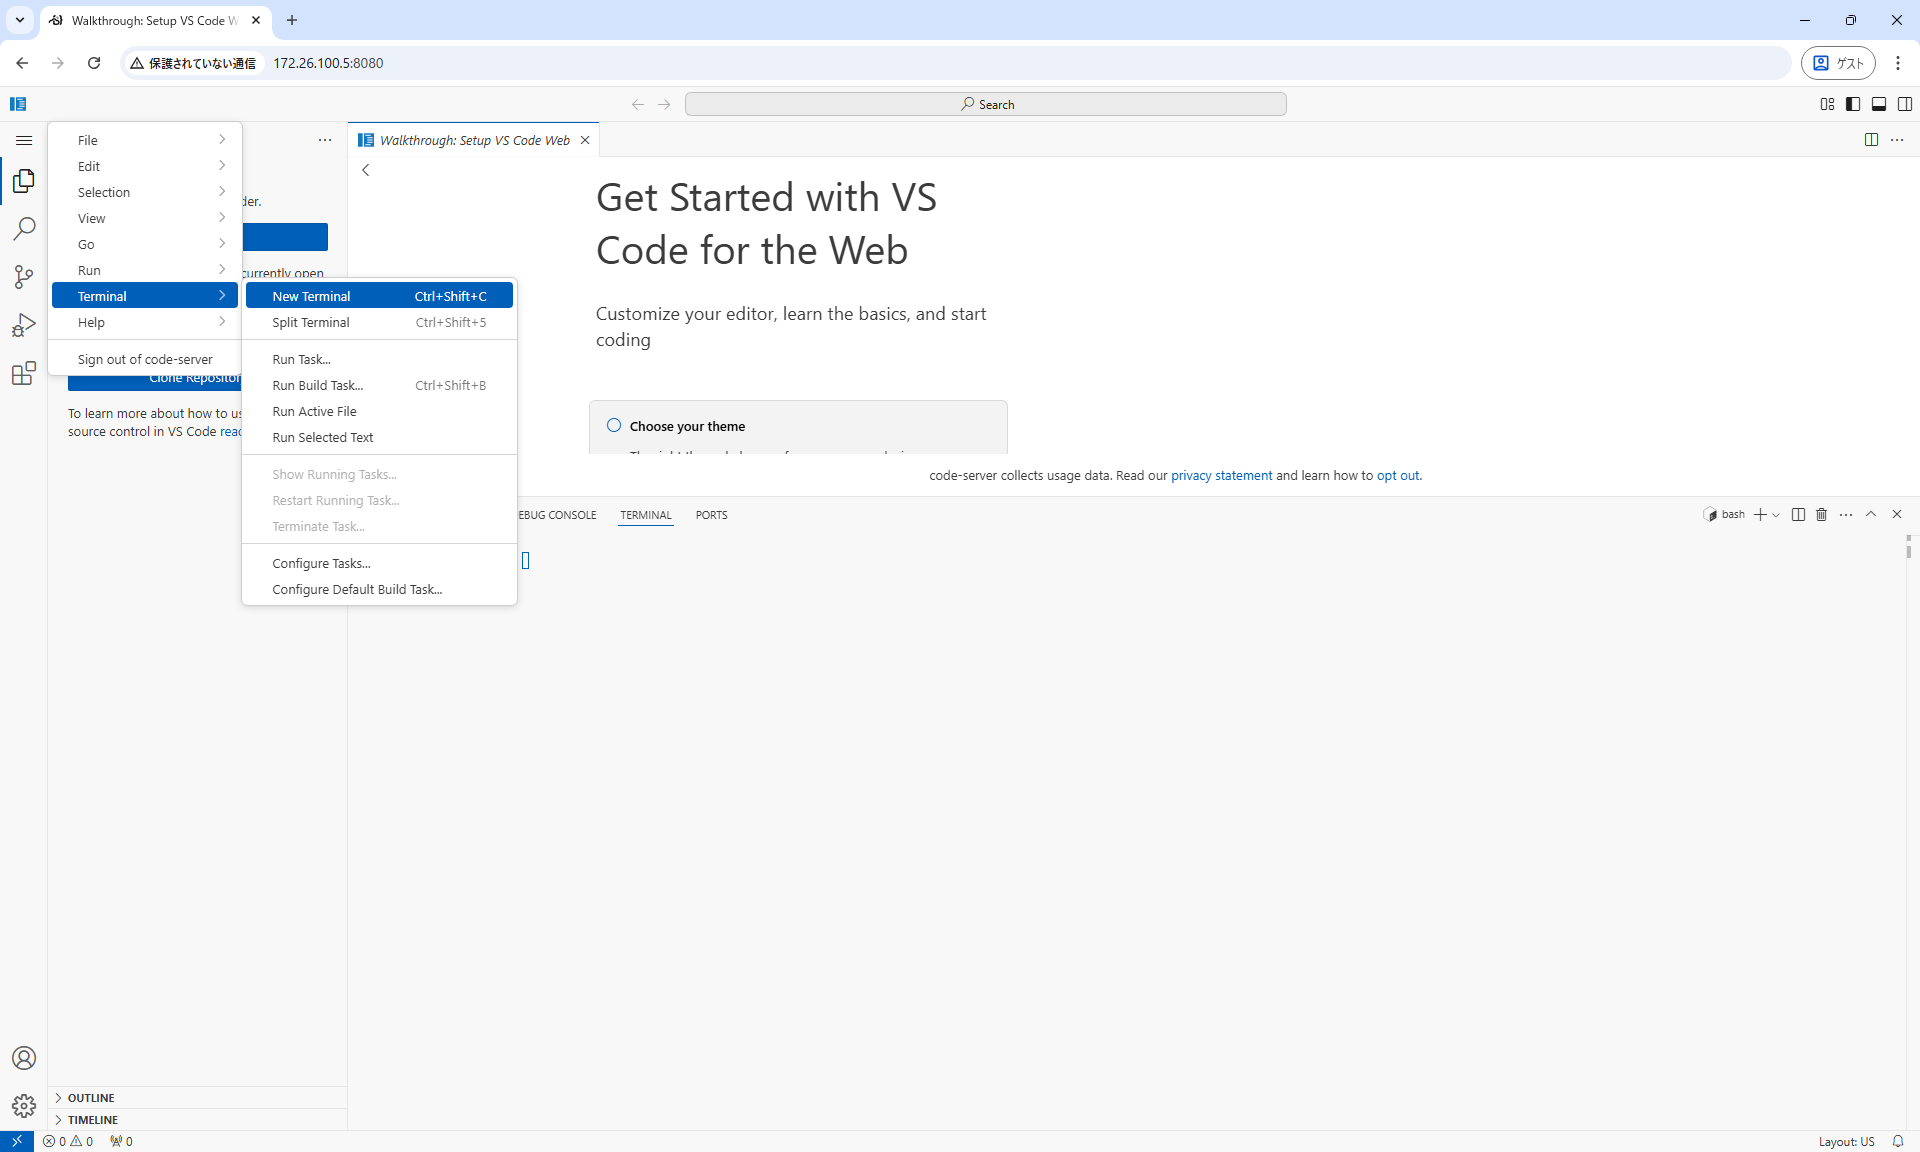Open the Search view in activity bar
The image size is (1920, 1152).
[x=24, y=229]
